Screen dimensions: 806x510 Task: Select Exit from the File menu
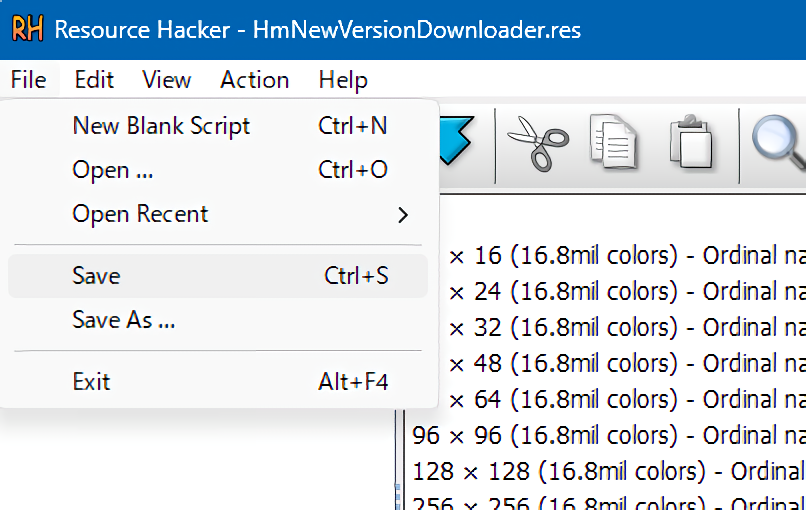(92, 382)
